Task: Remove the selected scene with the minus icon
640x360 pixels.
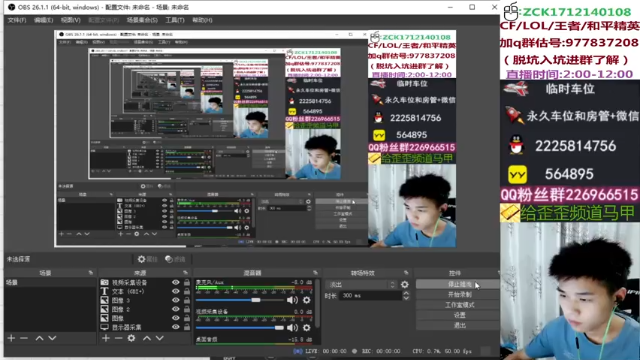Action: tap(24, 338)
